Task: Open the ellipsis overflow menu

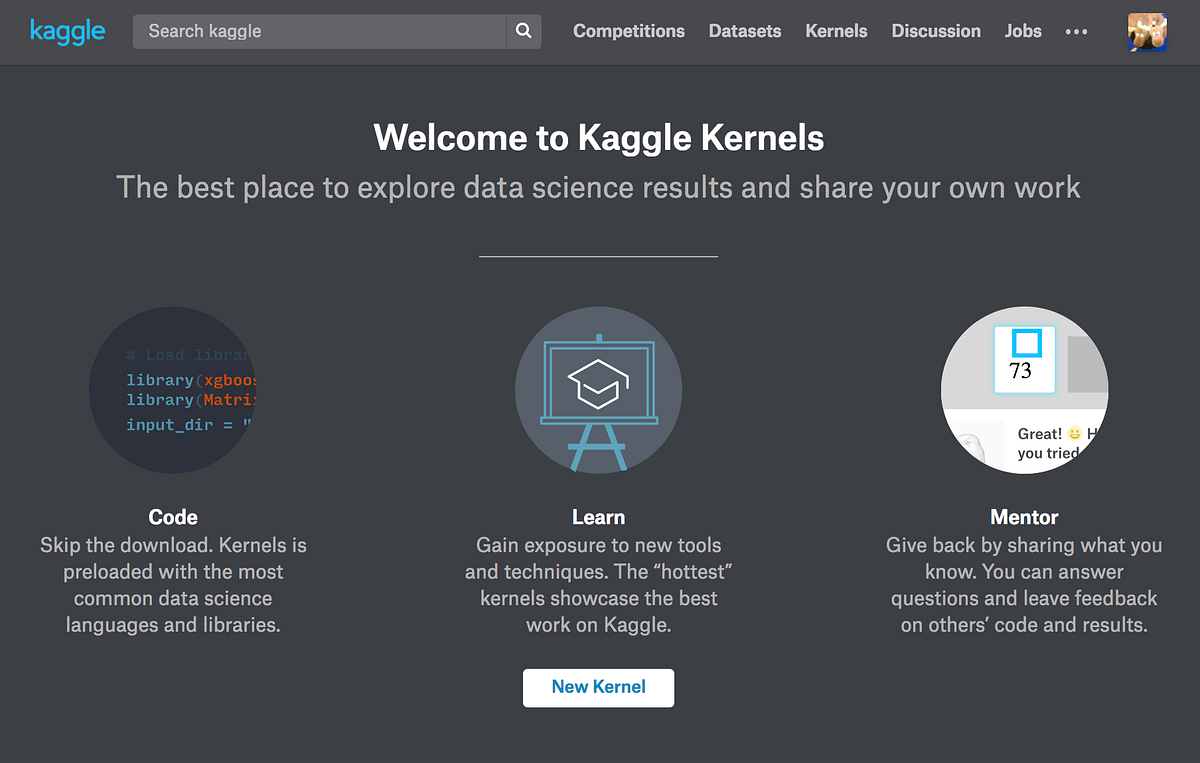Action: tap(1076, 33)
